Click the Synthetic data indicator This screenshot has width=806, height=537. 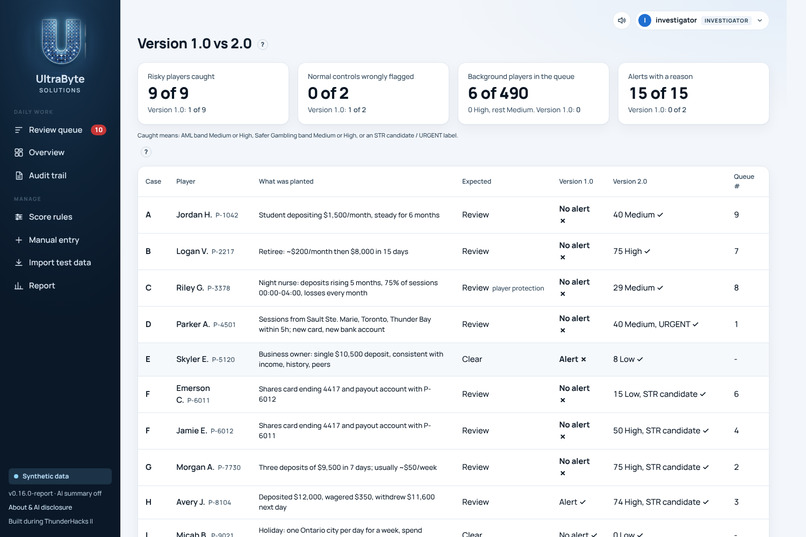(60, 476)
